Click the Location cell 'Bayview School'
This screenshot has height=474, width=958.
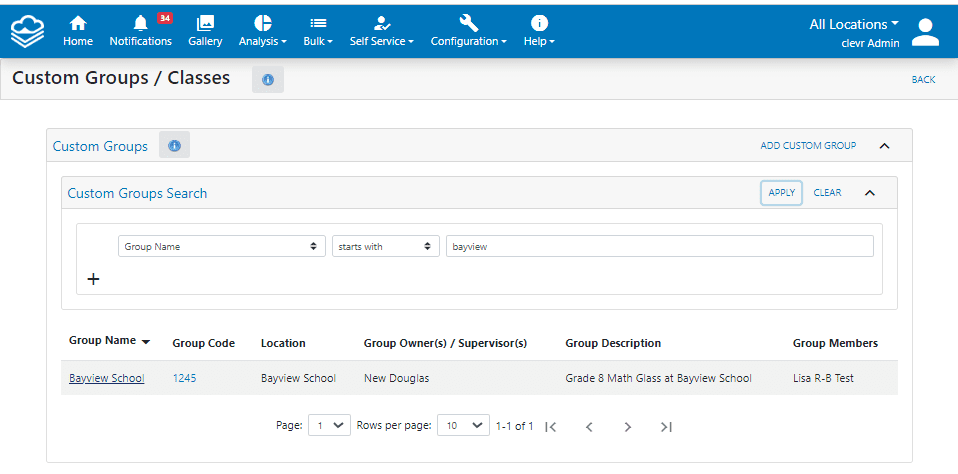coord(298,378)
